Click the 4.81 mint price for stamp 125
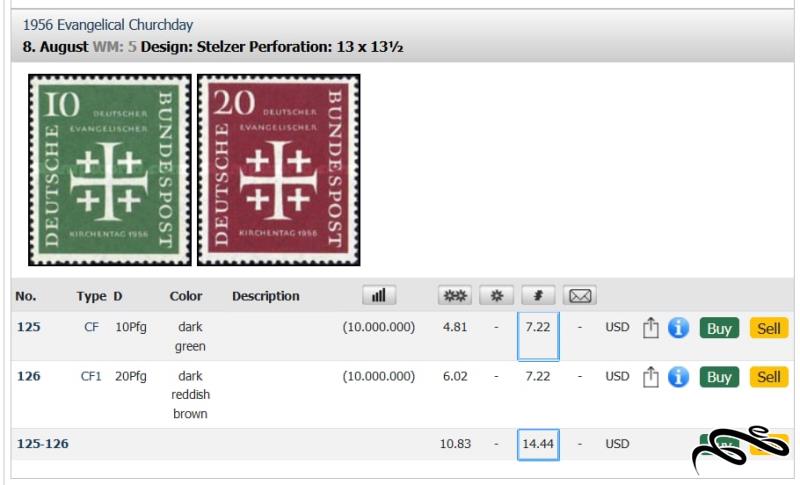The image size is (800, 485). pos(455,327)
